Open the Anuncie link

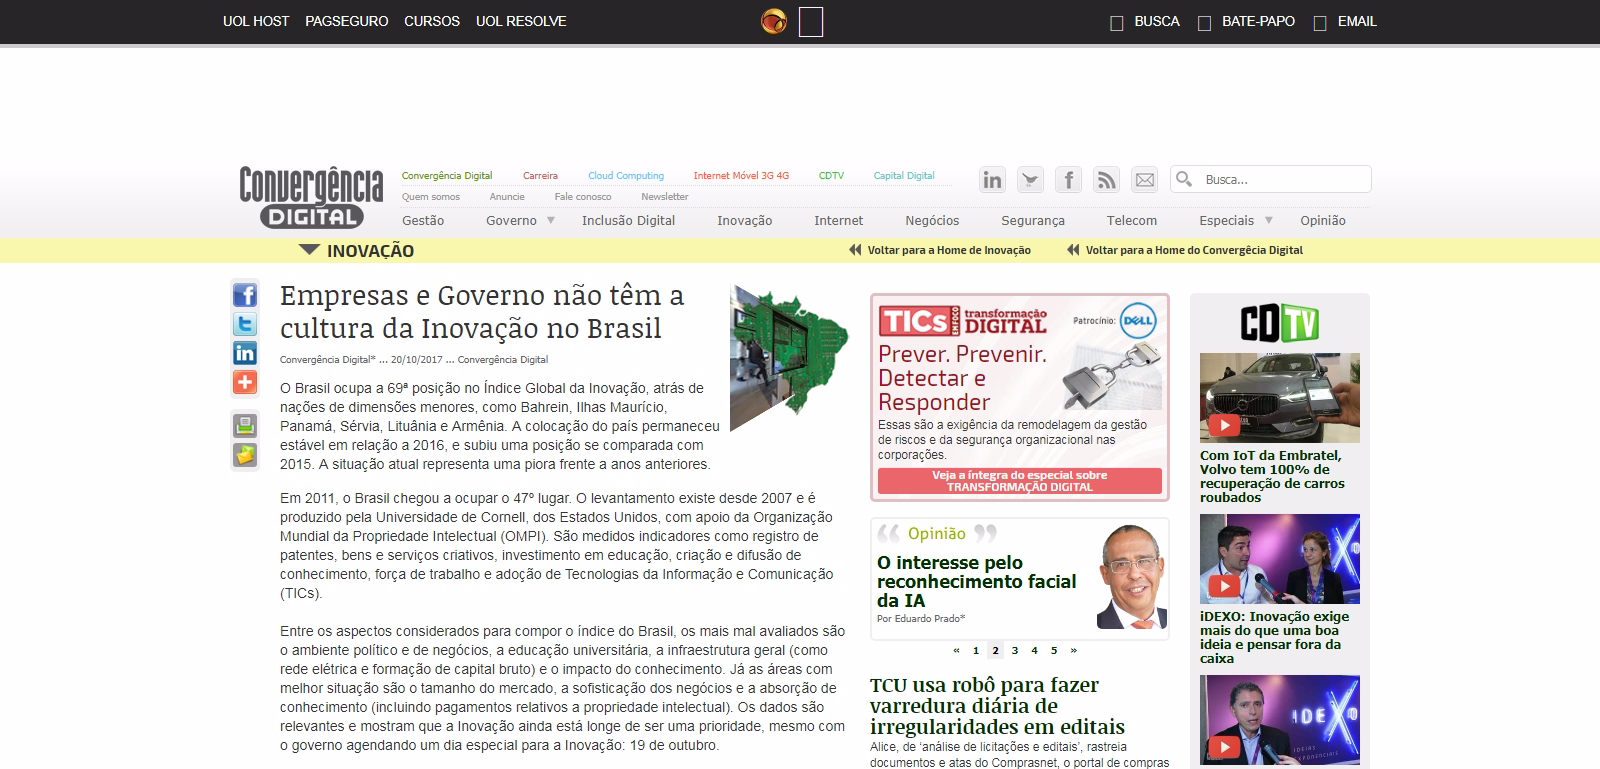pos(507,196)
